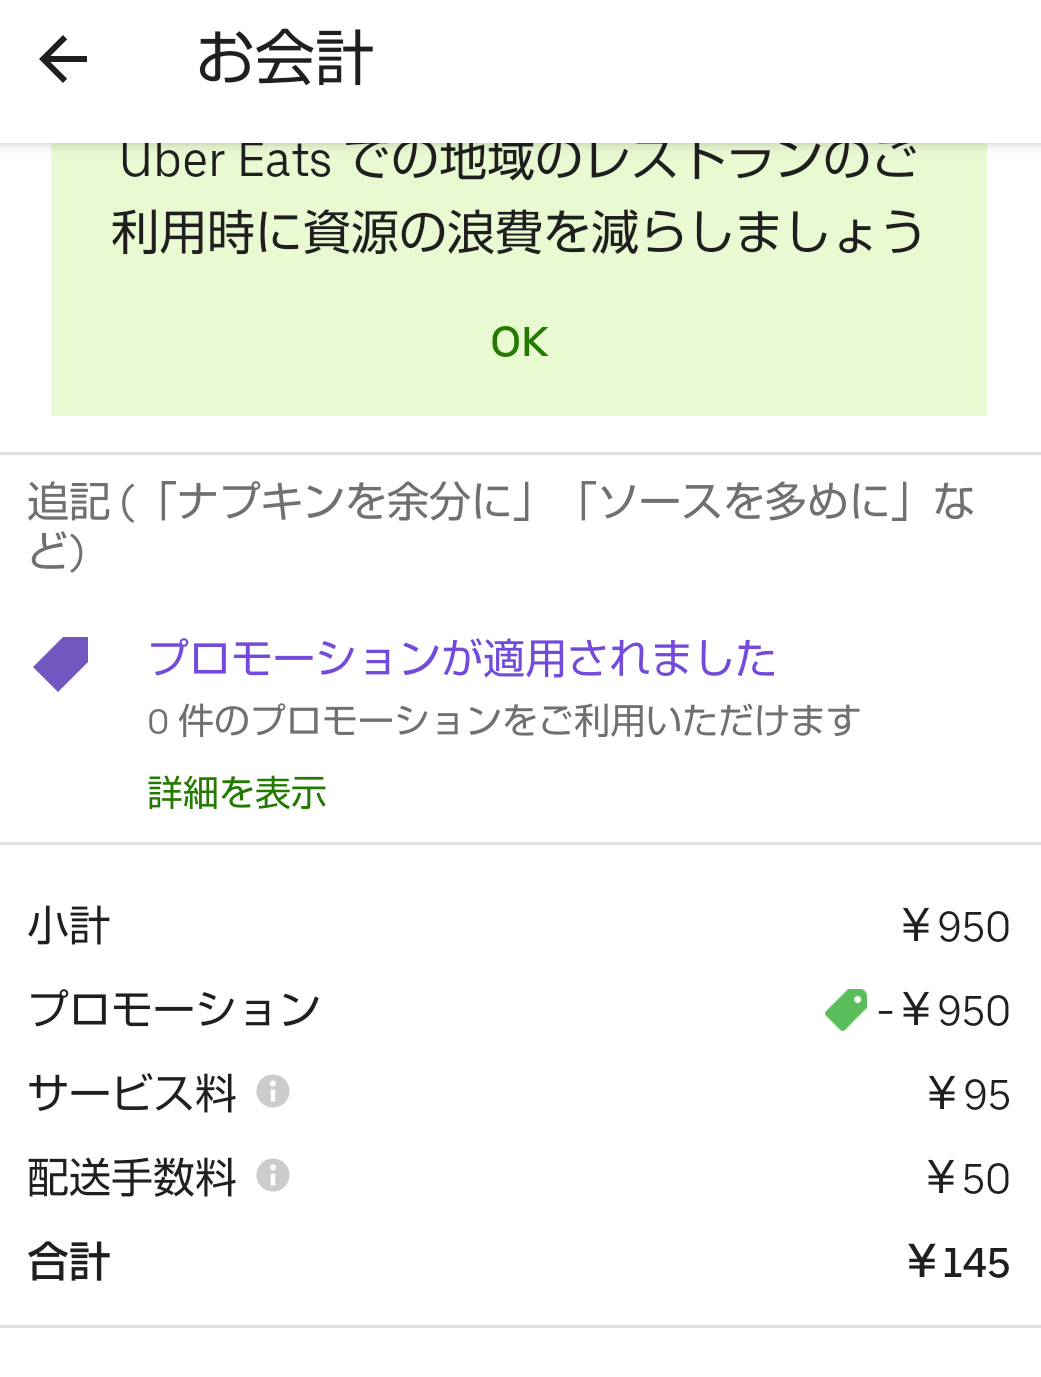Tap the お会計 page title

point(285,58)
